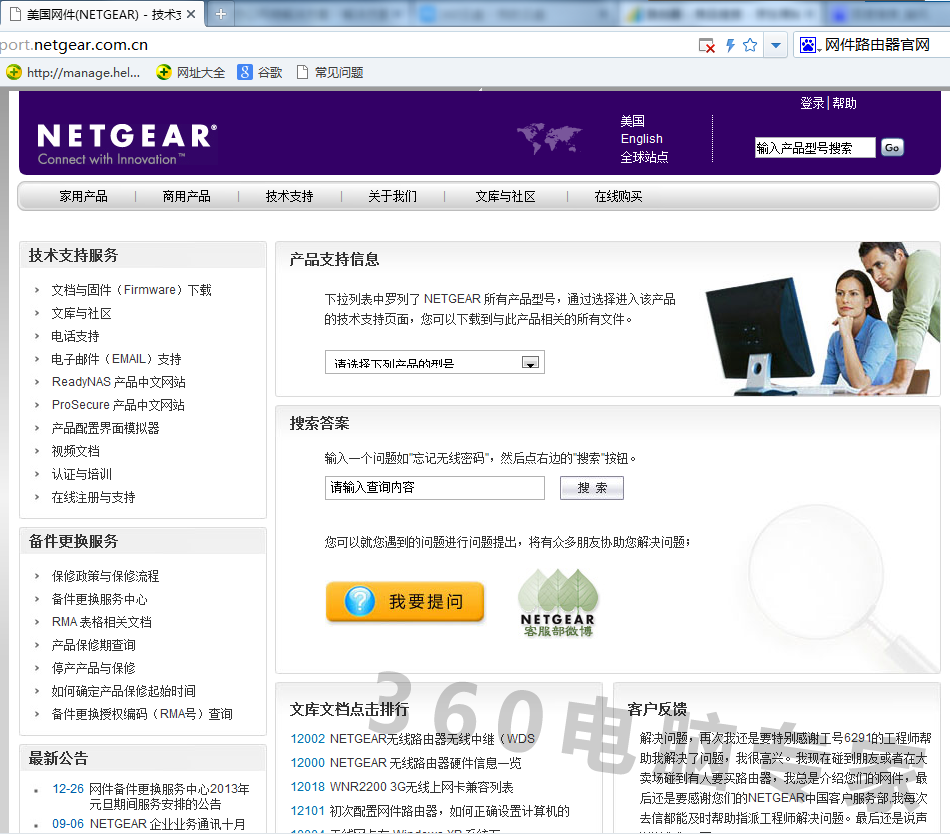Click the Go search button
The image size is (950, 834).
click(x=892, y=148)
